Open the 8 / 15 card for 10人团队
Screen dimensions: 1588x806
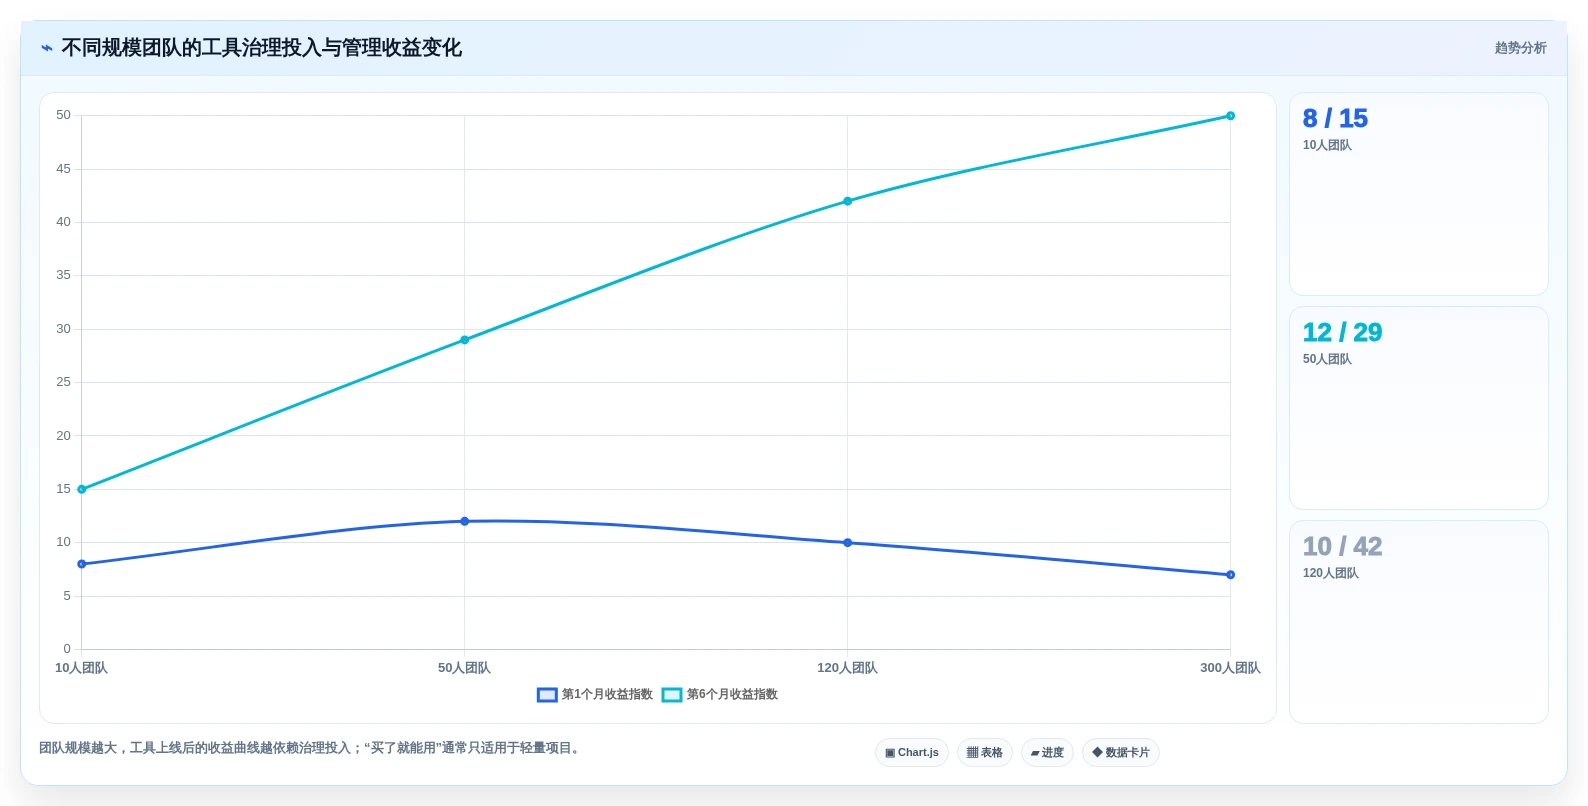point(1418,194)
